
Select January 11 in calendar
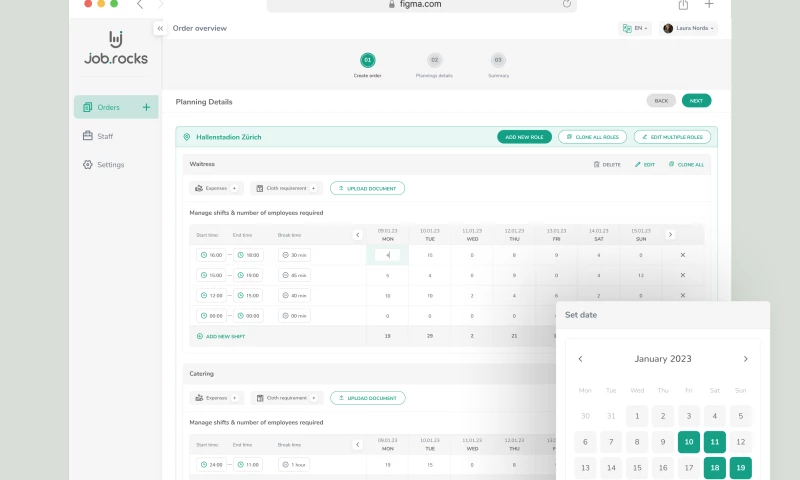click(715, 442)
